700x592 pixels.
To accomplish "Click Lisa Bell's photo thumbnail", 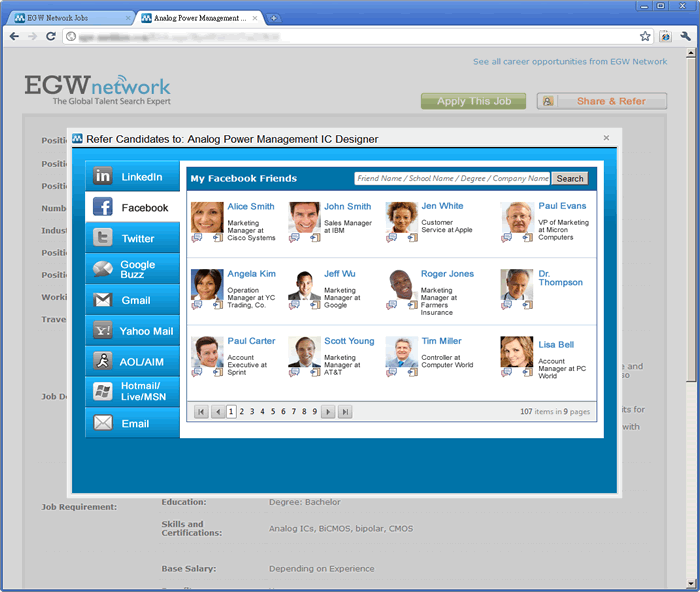I will (517, 351).
